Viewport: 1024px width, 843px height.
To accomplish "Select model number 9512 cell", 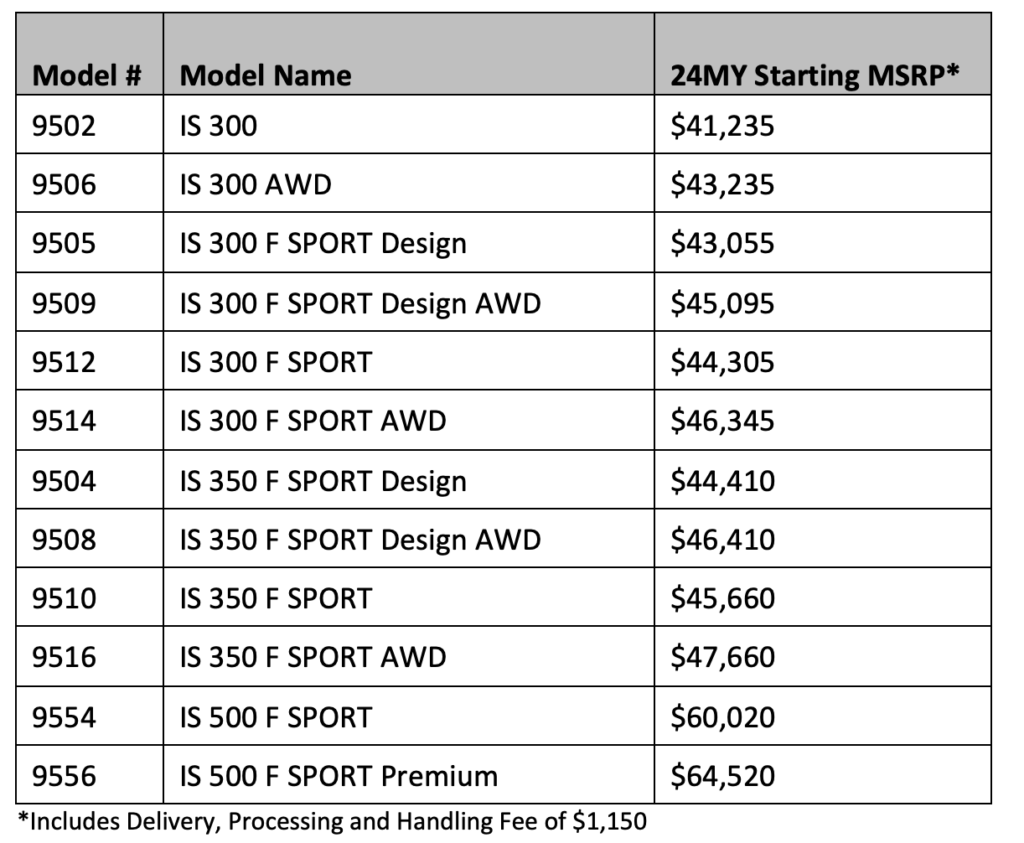I will coord(64,362).
